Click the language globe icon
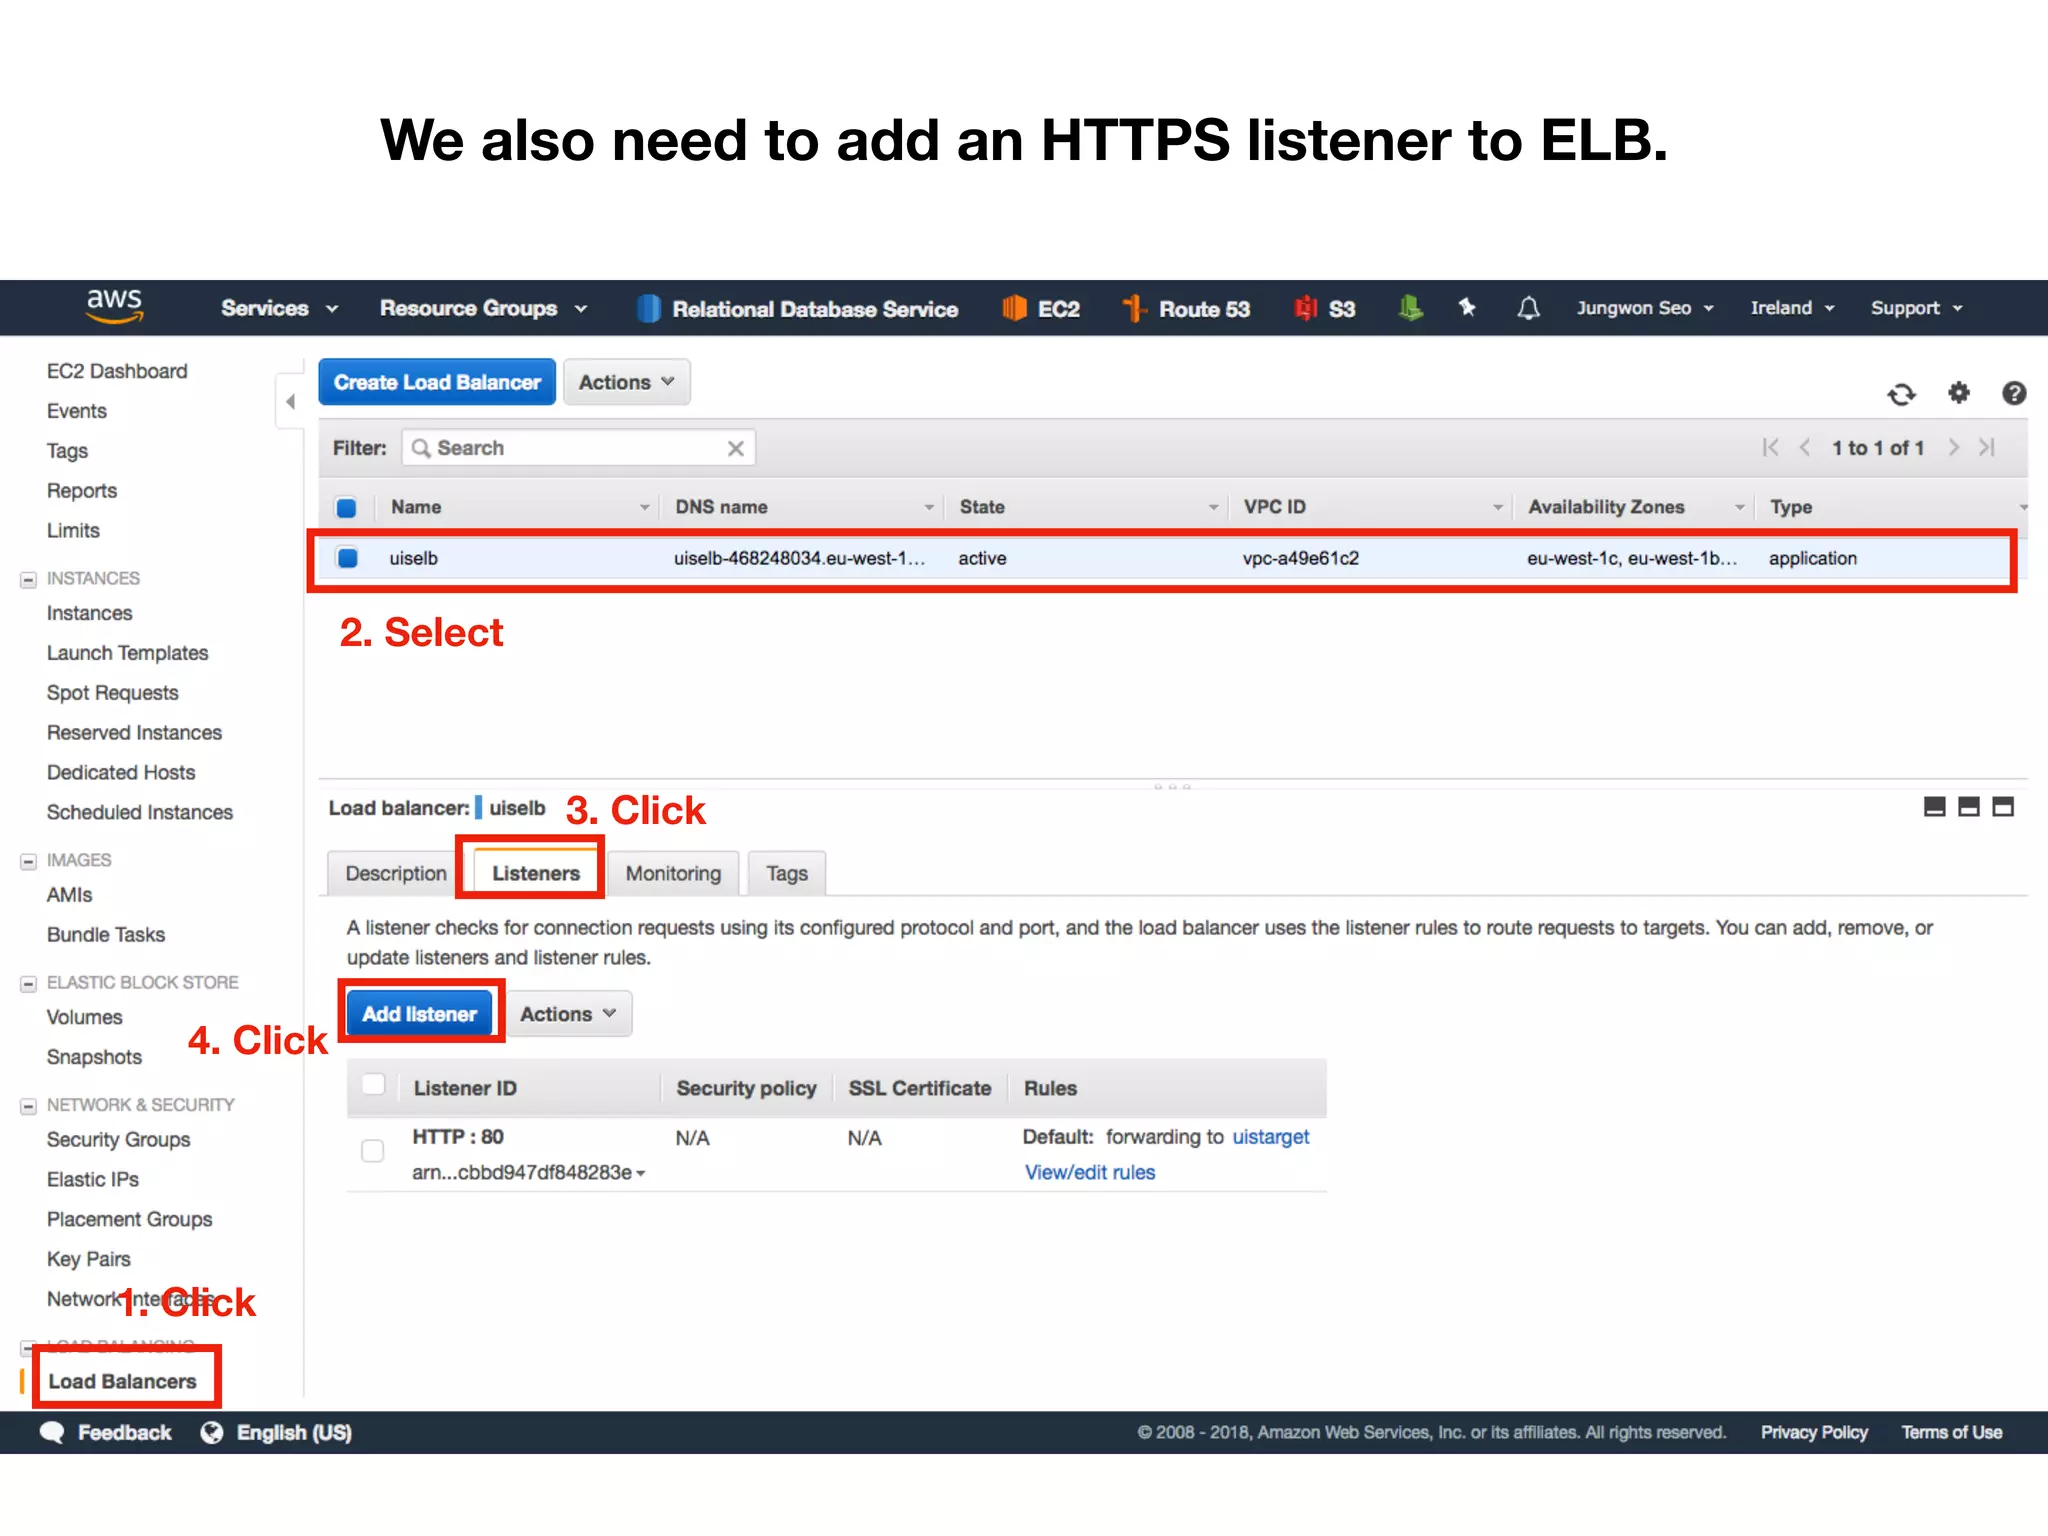 point(212,1432)
